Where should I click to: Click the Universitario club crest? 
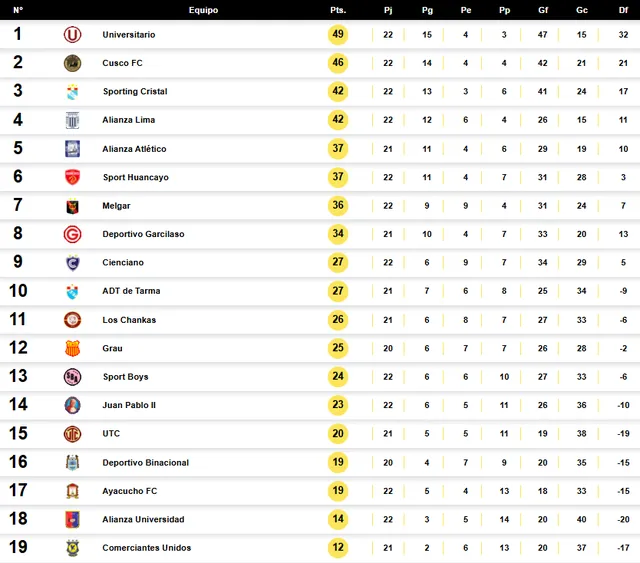click(72, 35)
